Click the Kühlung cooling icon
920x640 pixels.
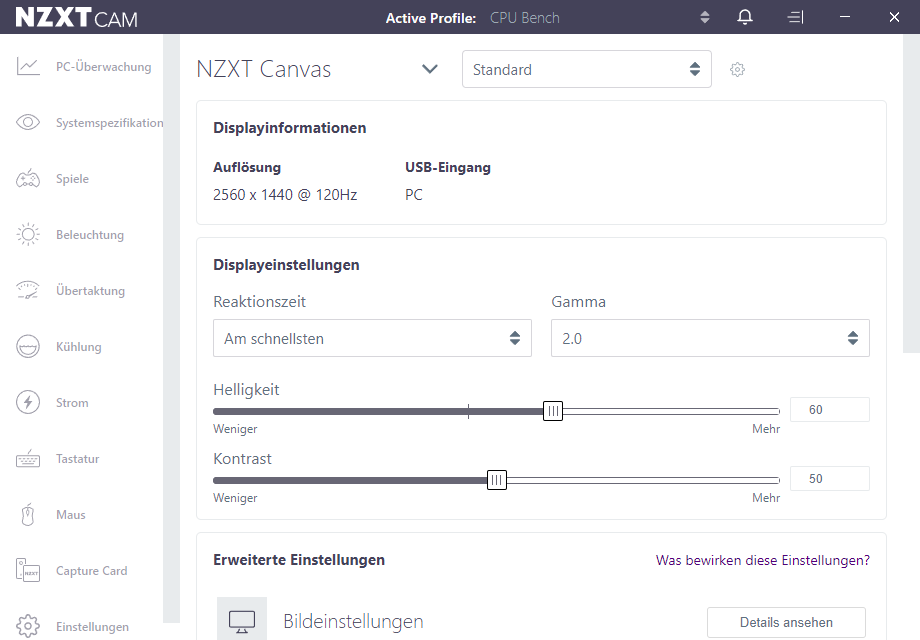[28, 347]
